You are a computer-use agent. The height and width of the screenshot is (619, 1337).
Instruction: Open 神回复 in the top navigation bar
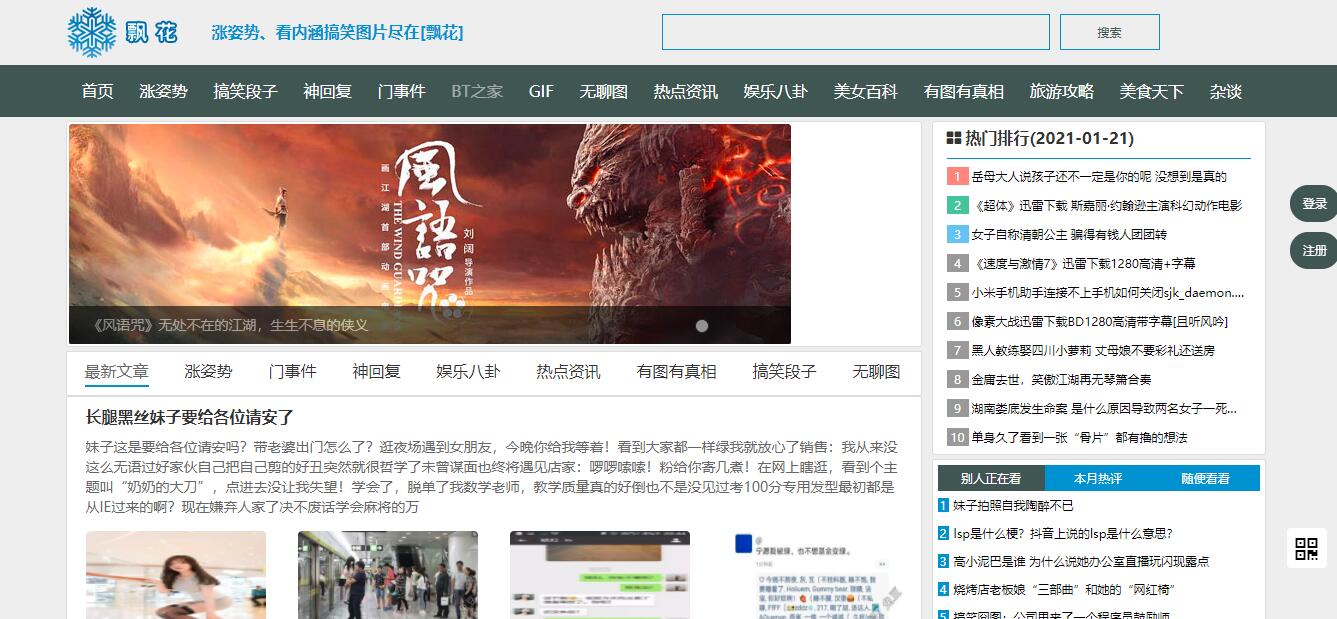[328, 91]
